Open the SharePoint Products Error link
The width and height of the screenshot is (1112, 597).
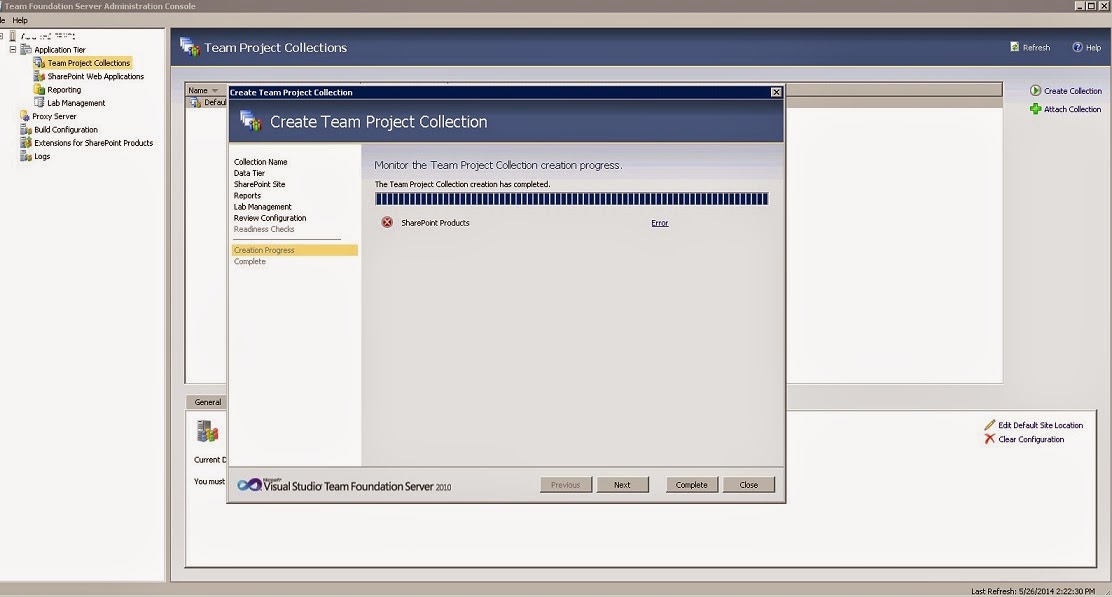pyautogui.click(x=660, y=223)
